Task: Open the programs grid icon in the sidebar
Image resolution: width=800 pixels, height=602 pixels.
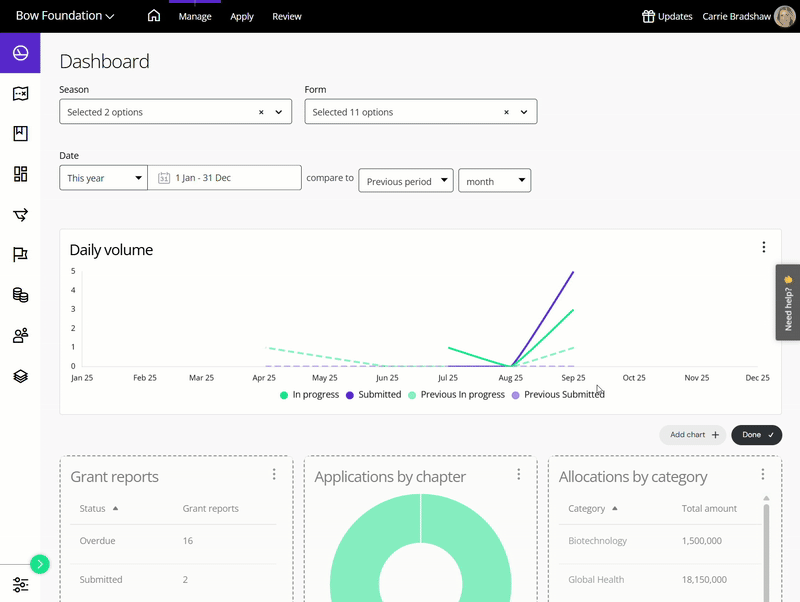Action: [x=20, y=174]
